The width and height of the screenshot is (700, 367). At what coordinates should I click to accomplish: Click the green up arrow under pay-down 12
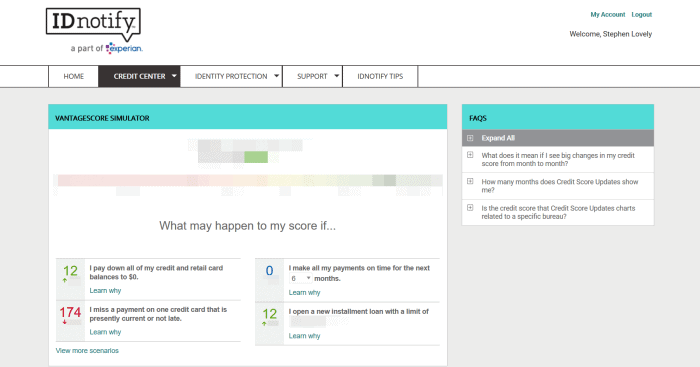pyautogui.click(x=65, y=280)
